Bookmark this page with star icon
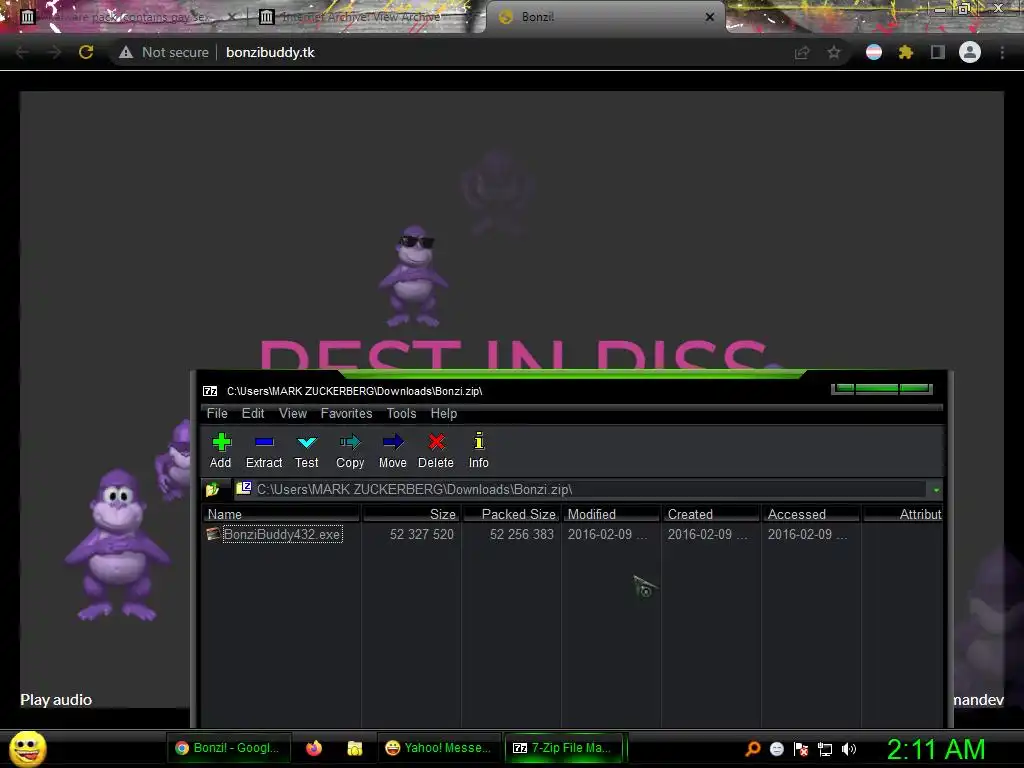Screen dimensions: 1024x768 (834, 52)
